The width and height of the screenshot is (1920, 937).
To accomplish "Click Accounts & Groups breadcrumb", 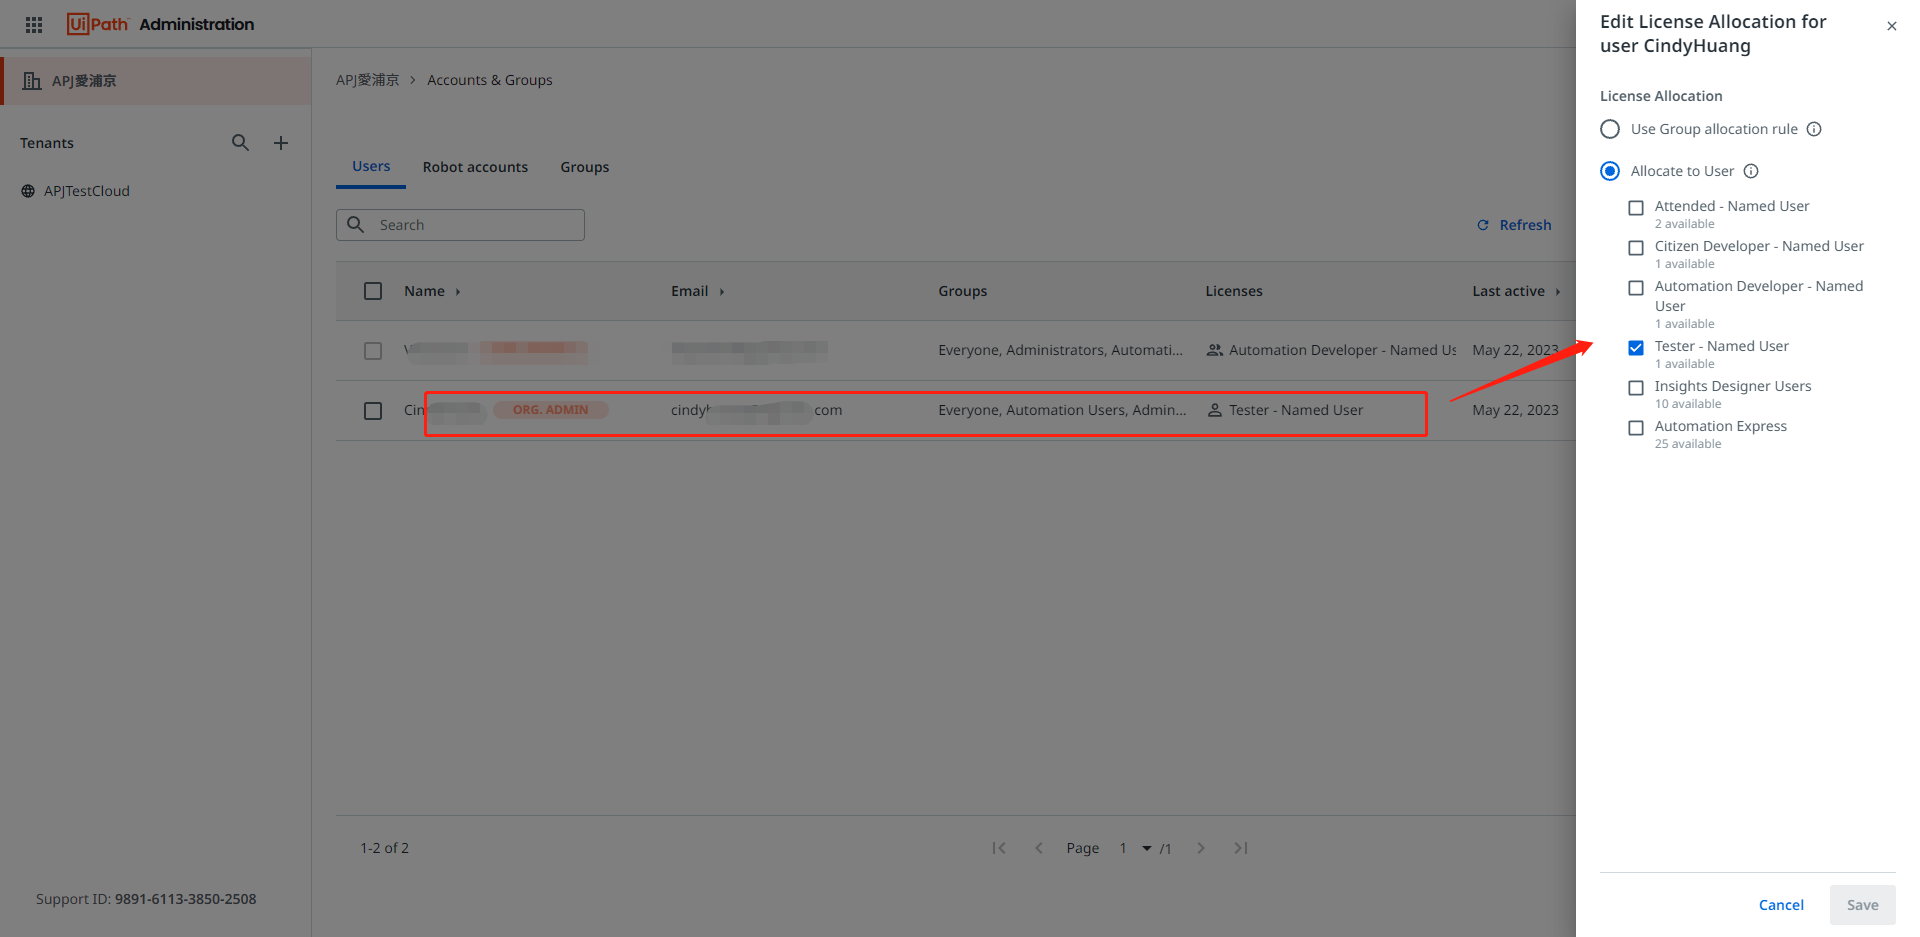I will point(490,80).
